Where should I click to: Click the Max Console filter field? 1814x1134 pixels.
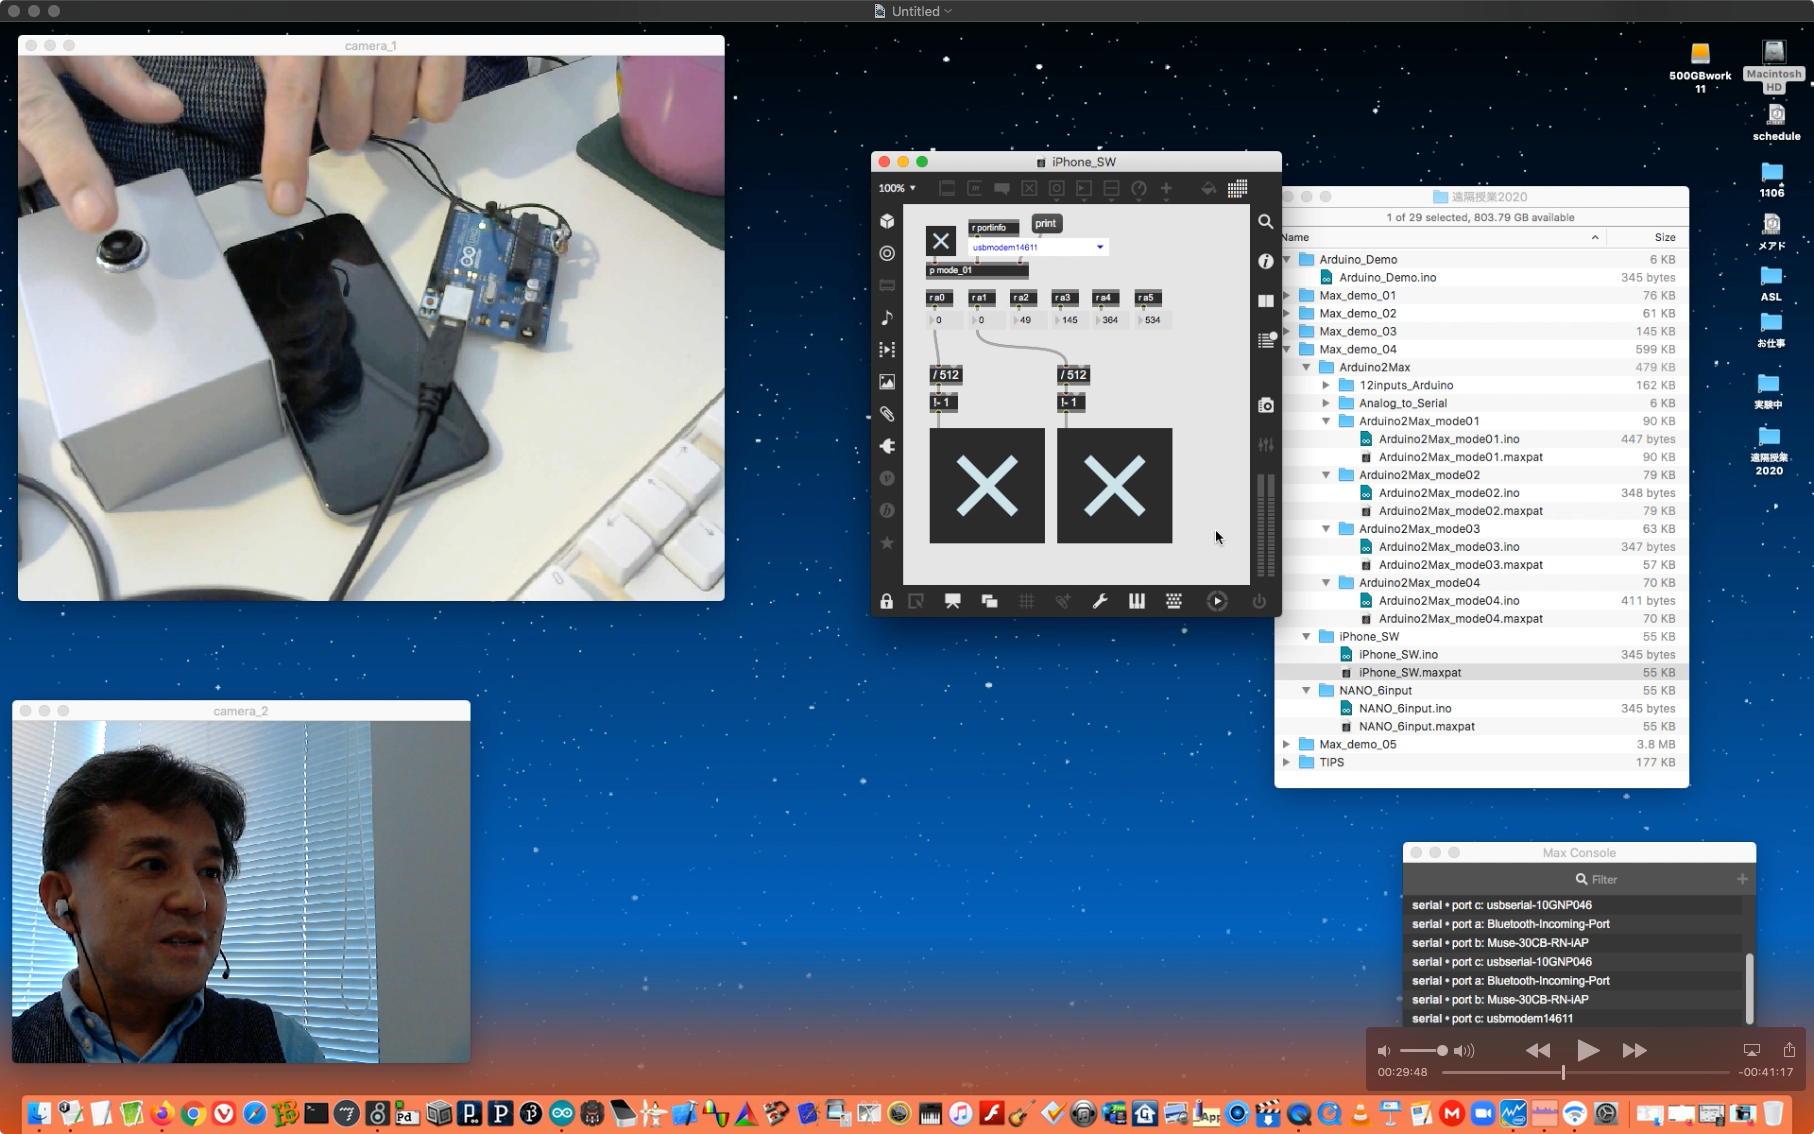point(1604,880)
